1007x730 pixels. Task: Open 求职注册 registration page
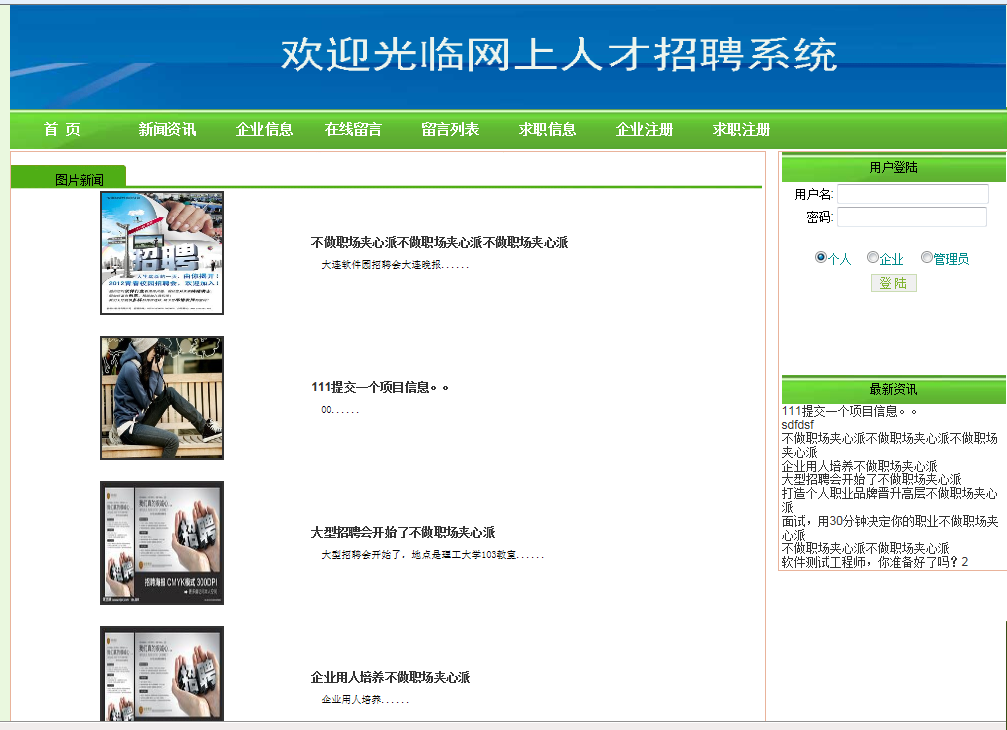(741, 130)
